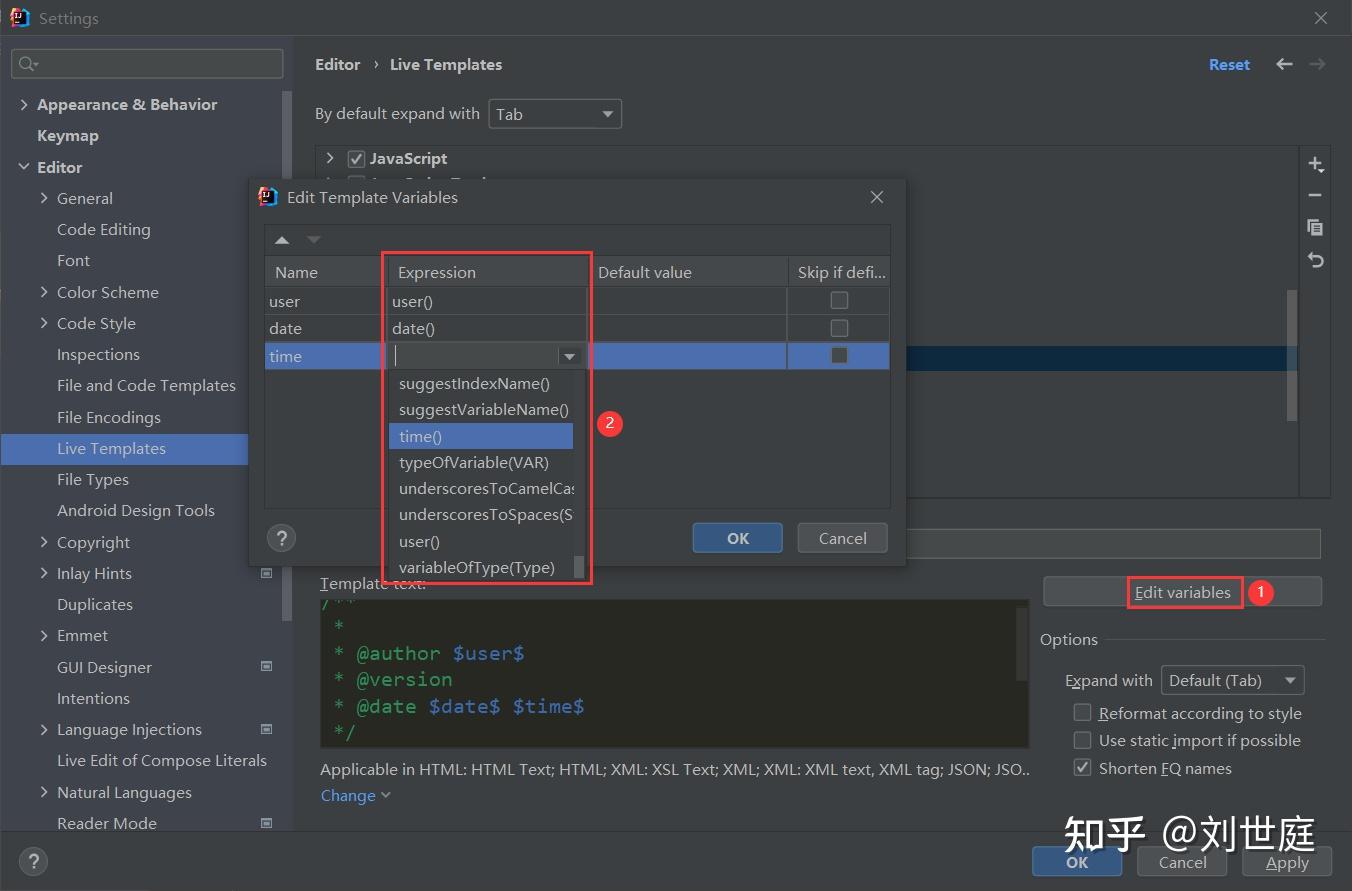This screenshot has width=1352, height=891.
Task: Click the Inlay Hints project-level settings icon
Action: 266,573
